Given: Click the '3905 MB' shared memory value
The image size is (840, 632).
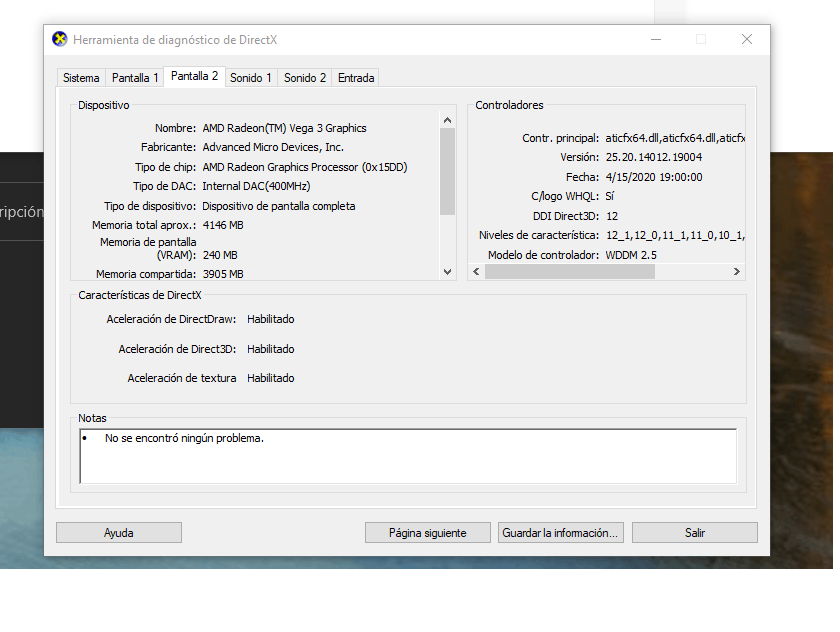Looking at the screenshot, I should coord(223,274).
